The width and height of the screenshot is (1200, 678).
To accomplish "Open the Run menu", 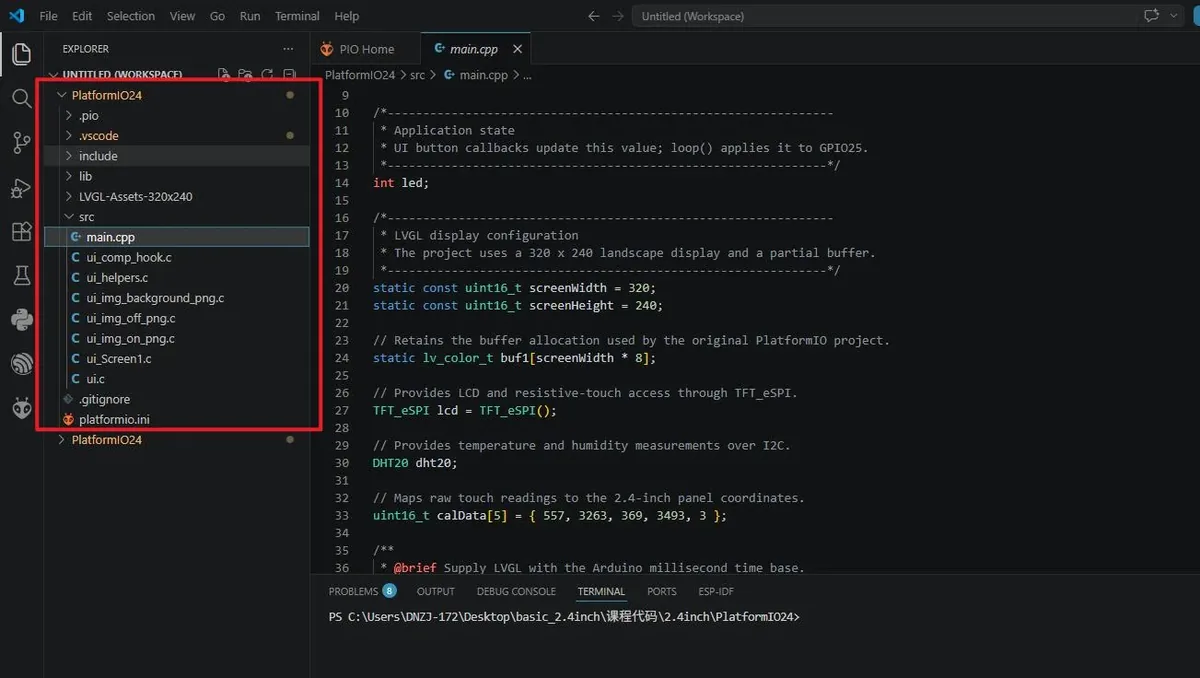I will pos(250,16).
